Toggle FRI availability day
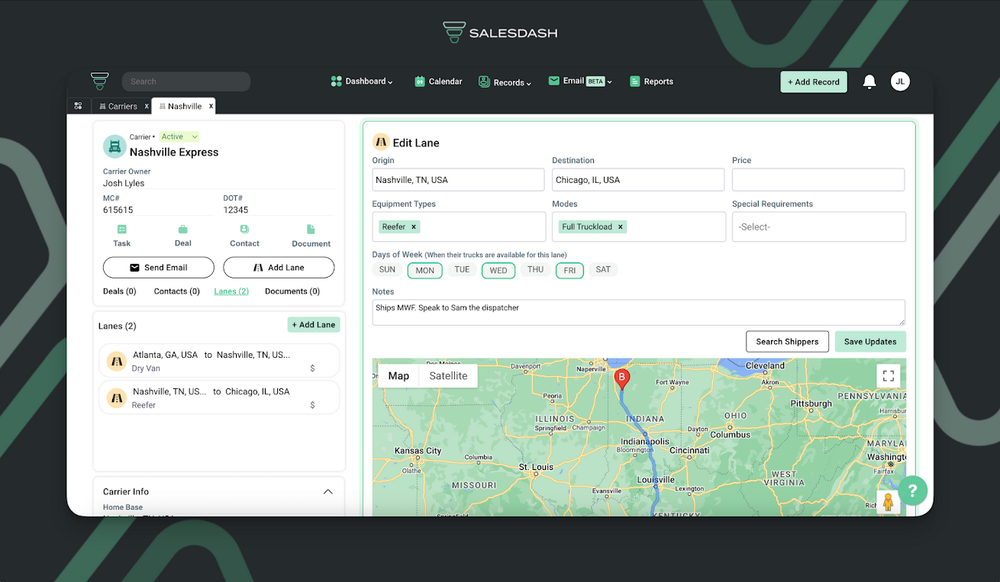This screenshot has height=582, width=1000. coord(570,271)
